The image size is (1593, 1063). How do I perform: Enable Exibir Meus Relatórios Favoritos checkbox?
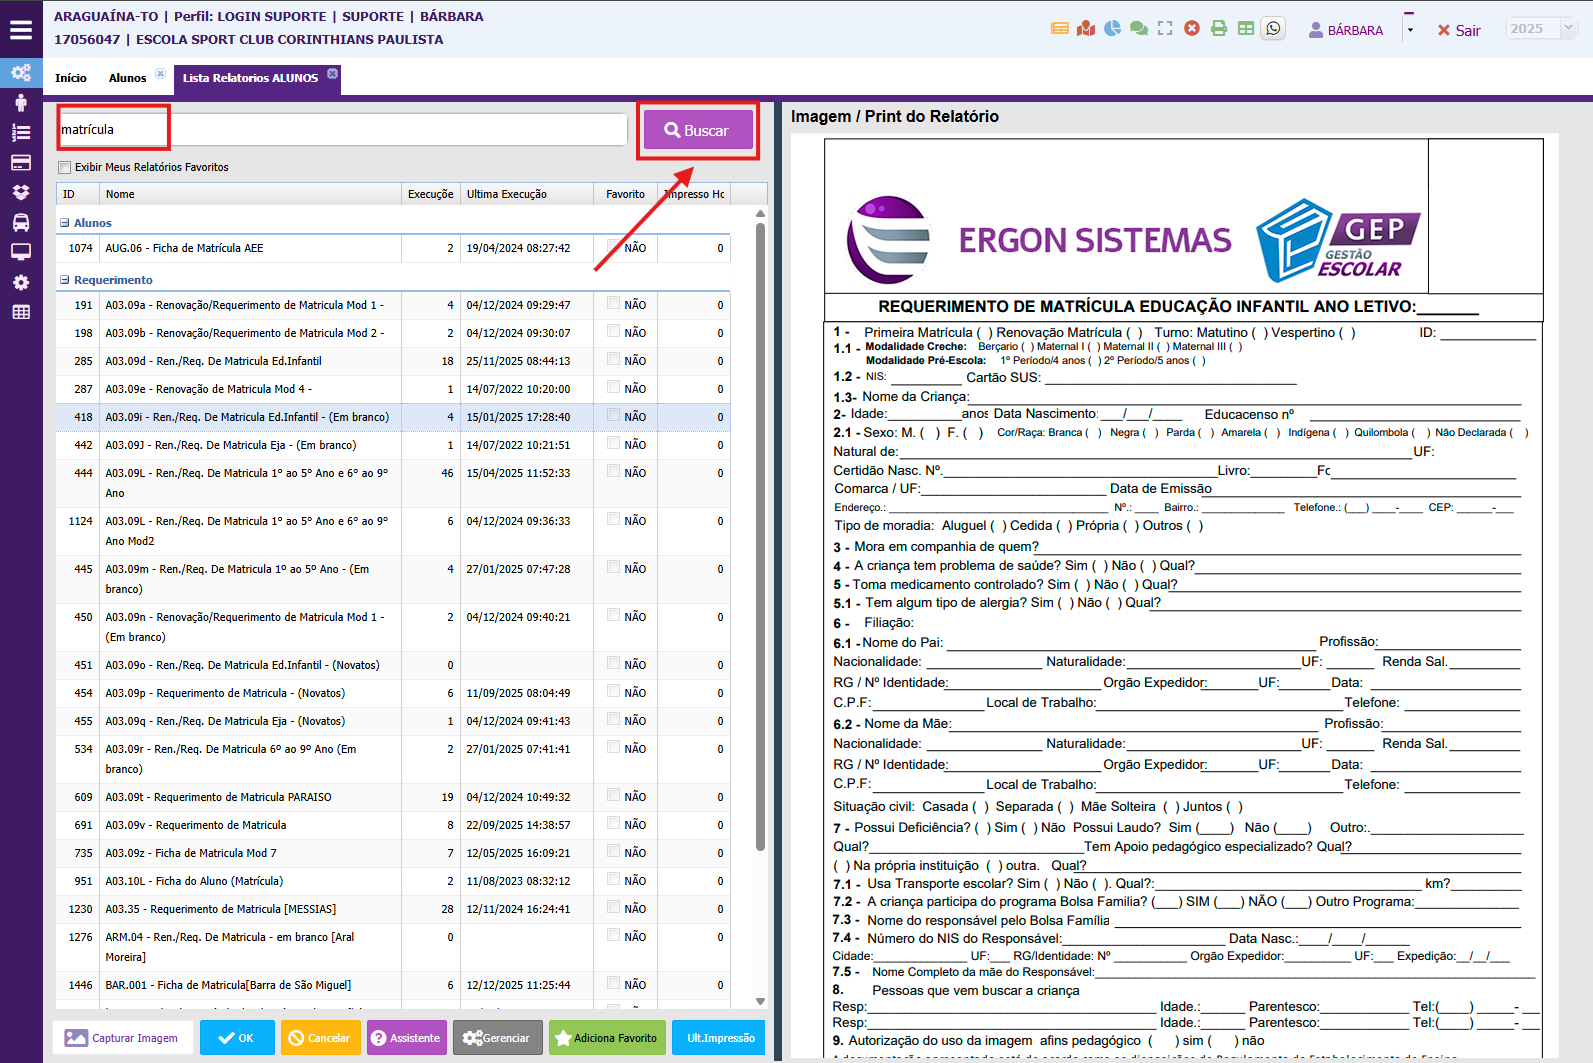point(65,168)
